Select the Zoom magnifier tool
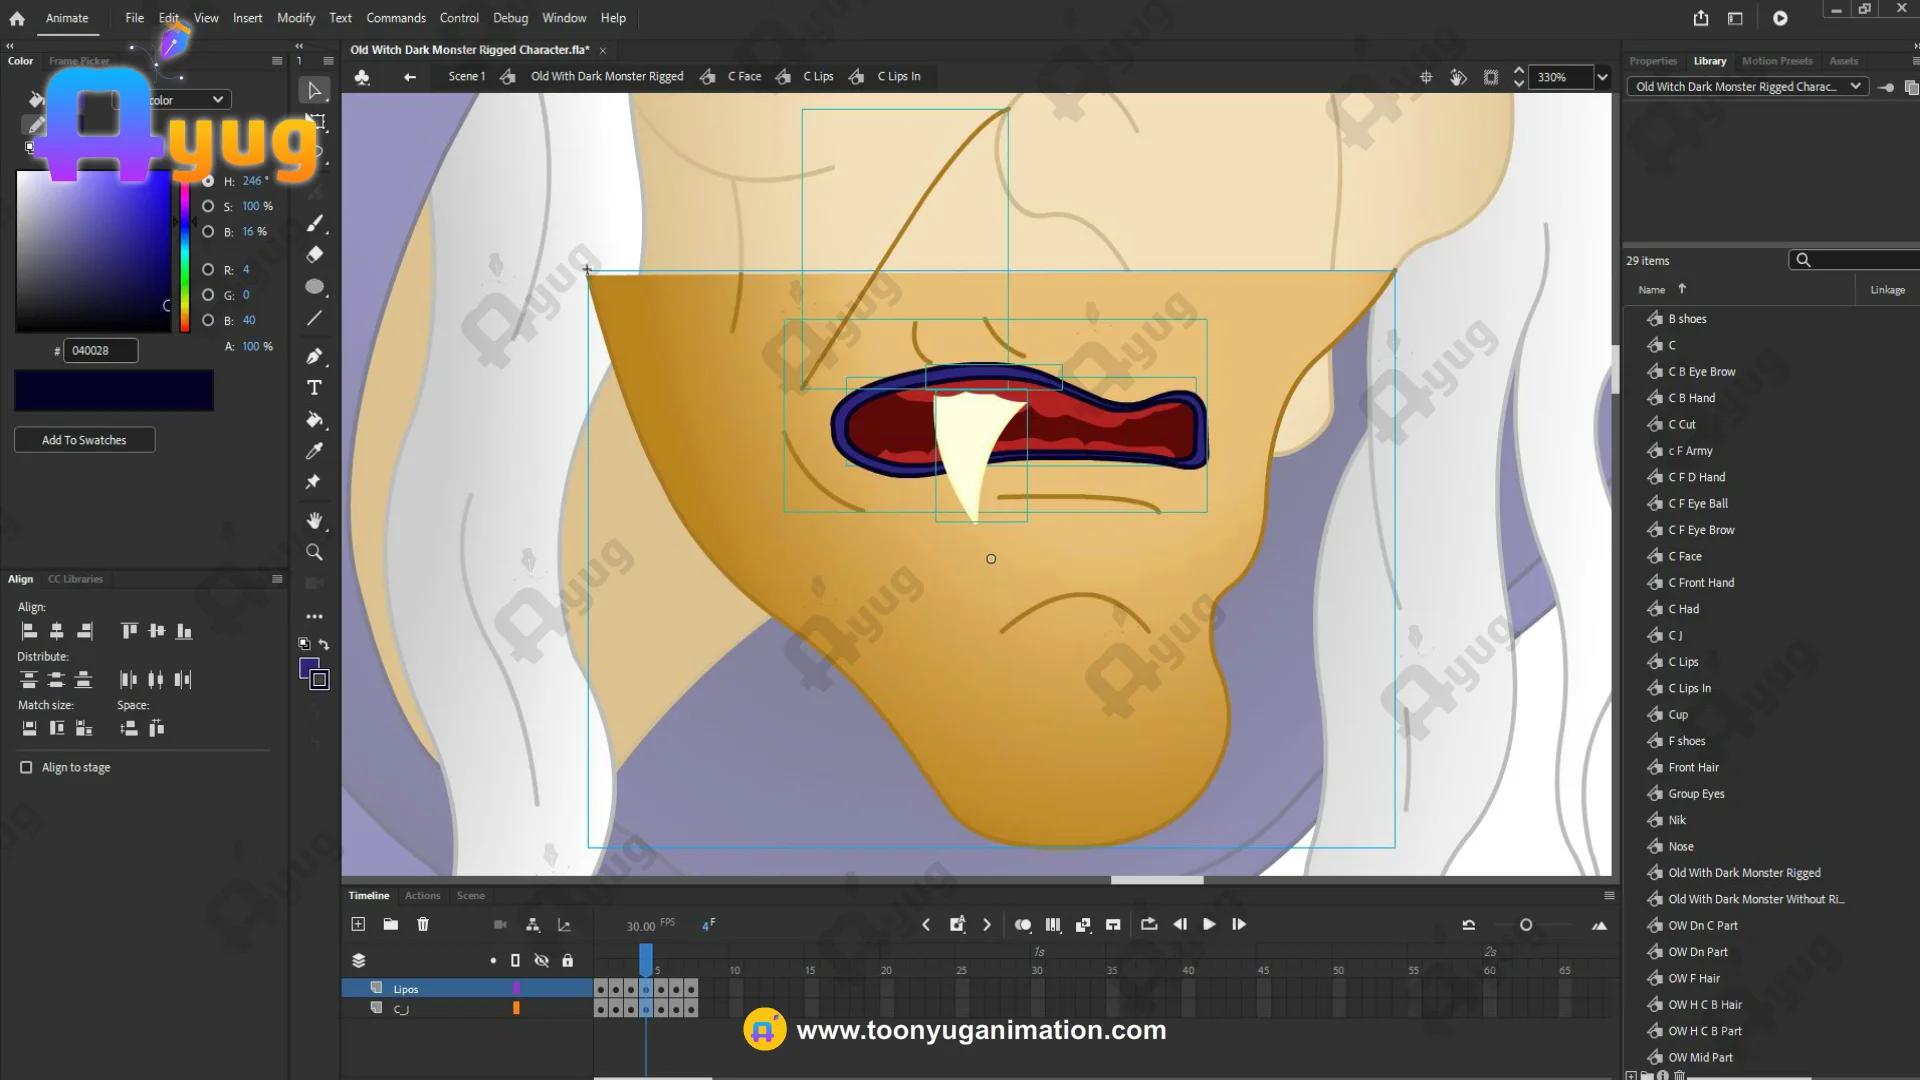 pyautogui.click(x=314, y=552)
